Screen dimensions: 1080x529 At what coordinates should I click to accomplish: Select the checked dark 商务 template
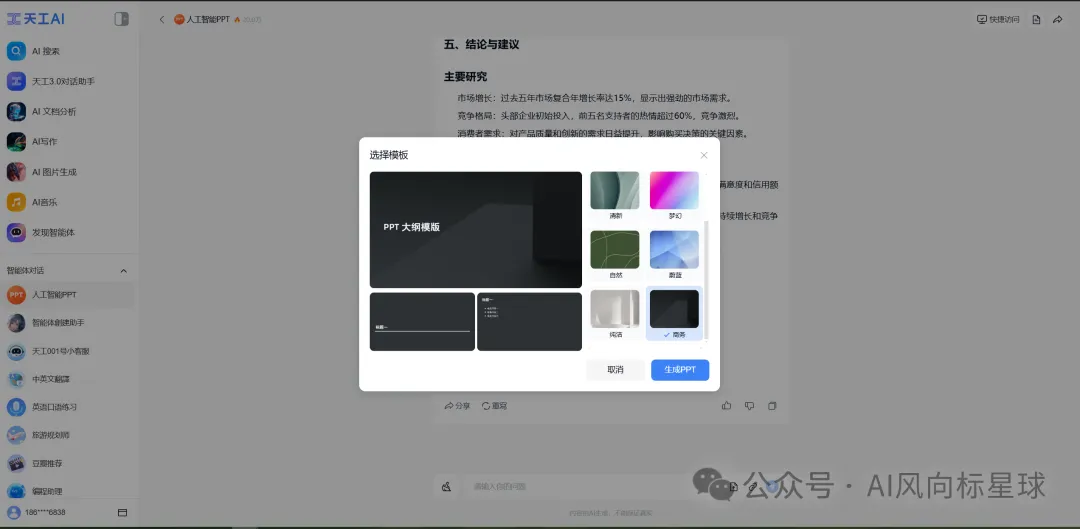674,313
